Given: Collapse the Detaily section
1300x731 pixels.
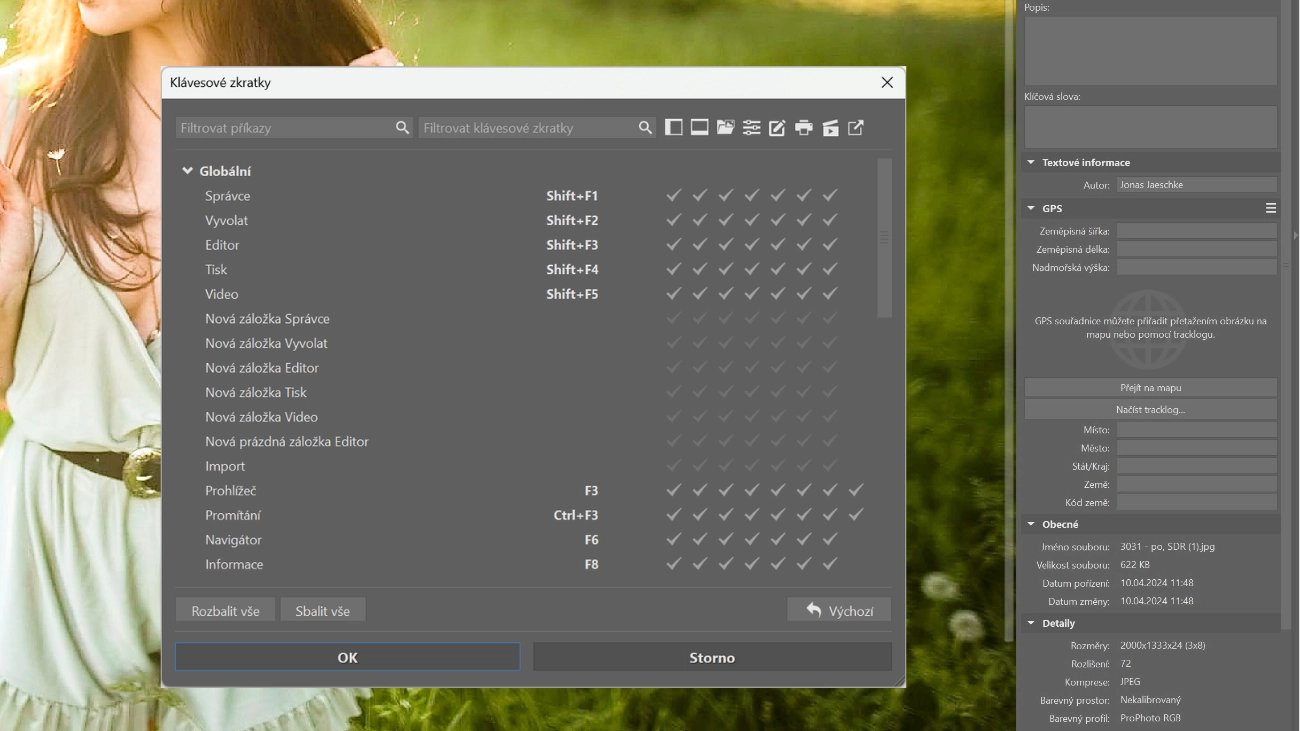Looking at the screenshot, I should pos(1031,623).
